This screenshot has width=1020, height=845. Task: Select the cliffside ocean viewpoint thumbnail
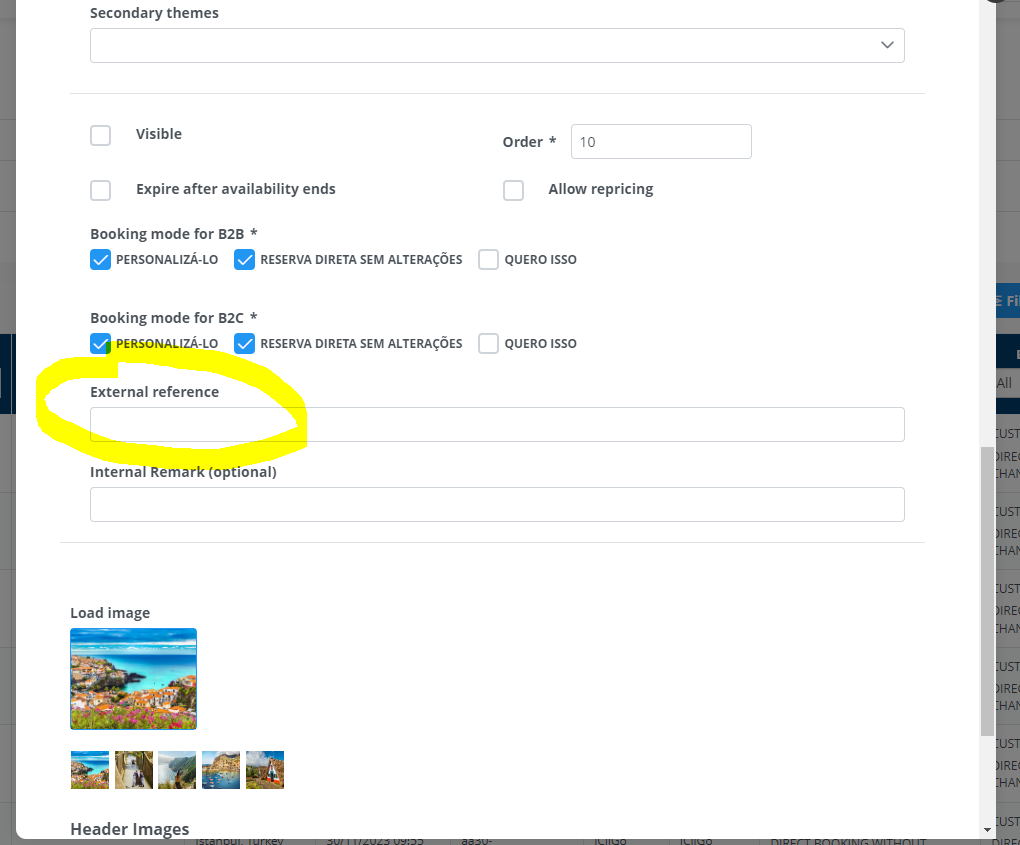coord(177,770)
